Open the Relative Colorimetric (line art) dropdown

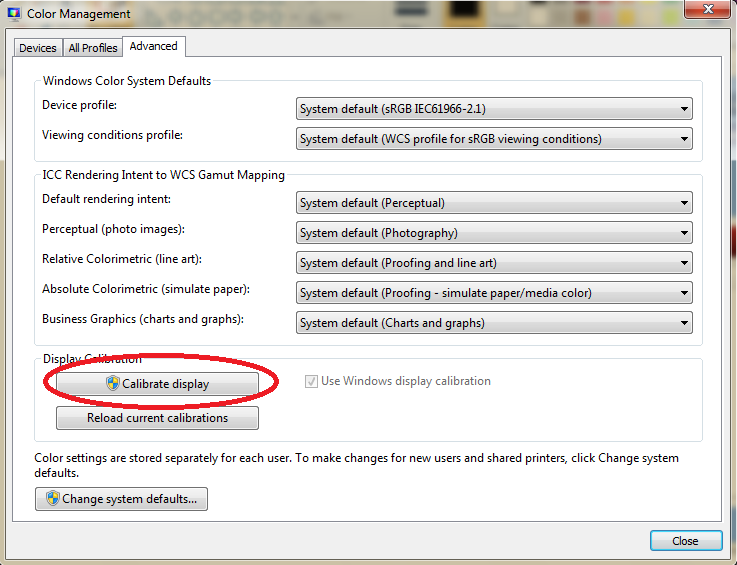tap(494, 263)
